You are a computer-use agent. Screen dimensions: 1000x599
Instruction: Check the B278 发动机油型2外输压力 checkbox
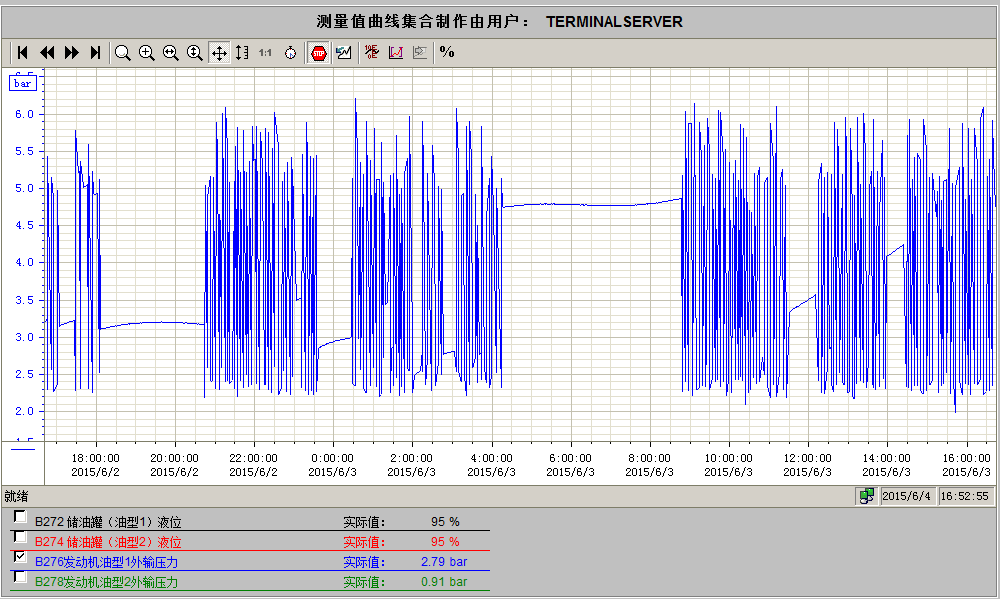point(20,577)
